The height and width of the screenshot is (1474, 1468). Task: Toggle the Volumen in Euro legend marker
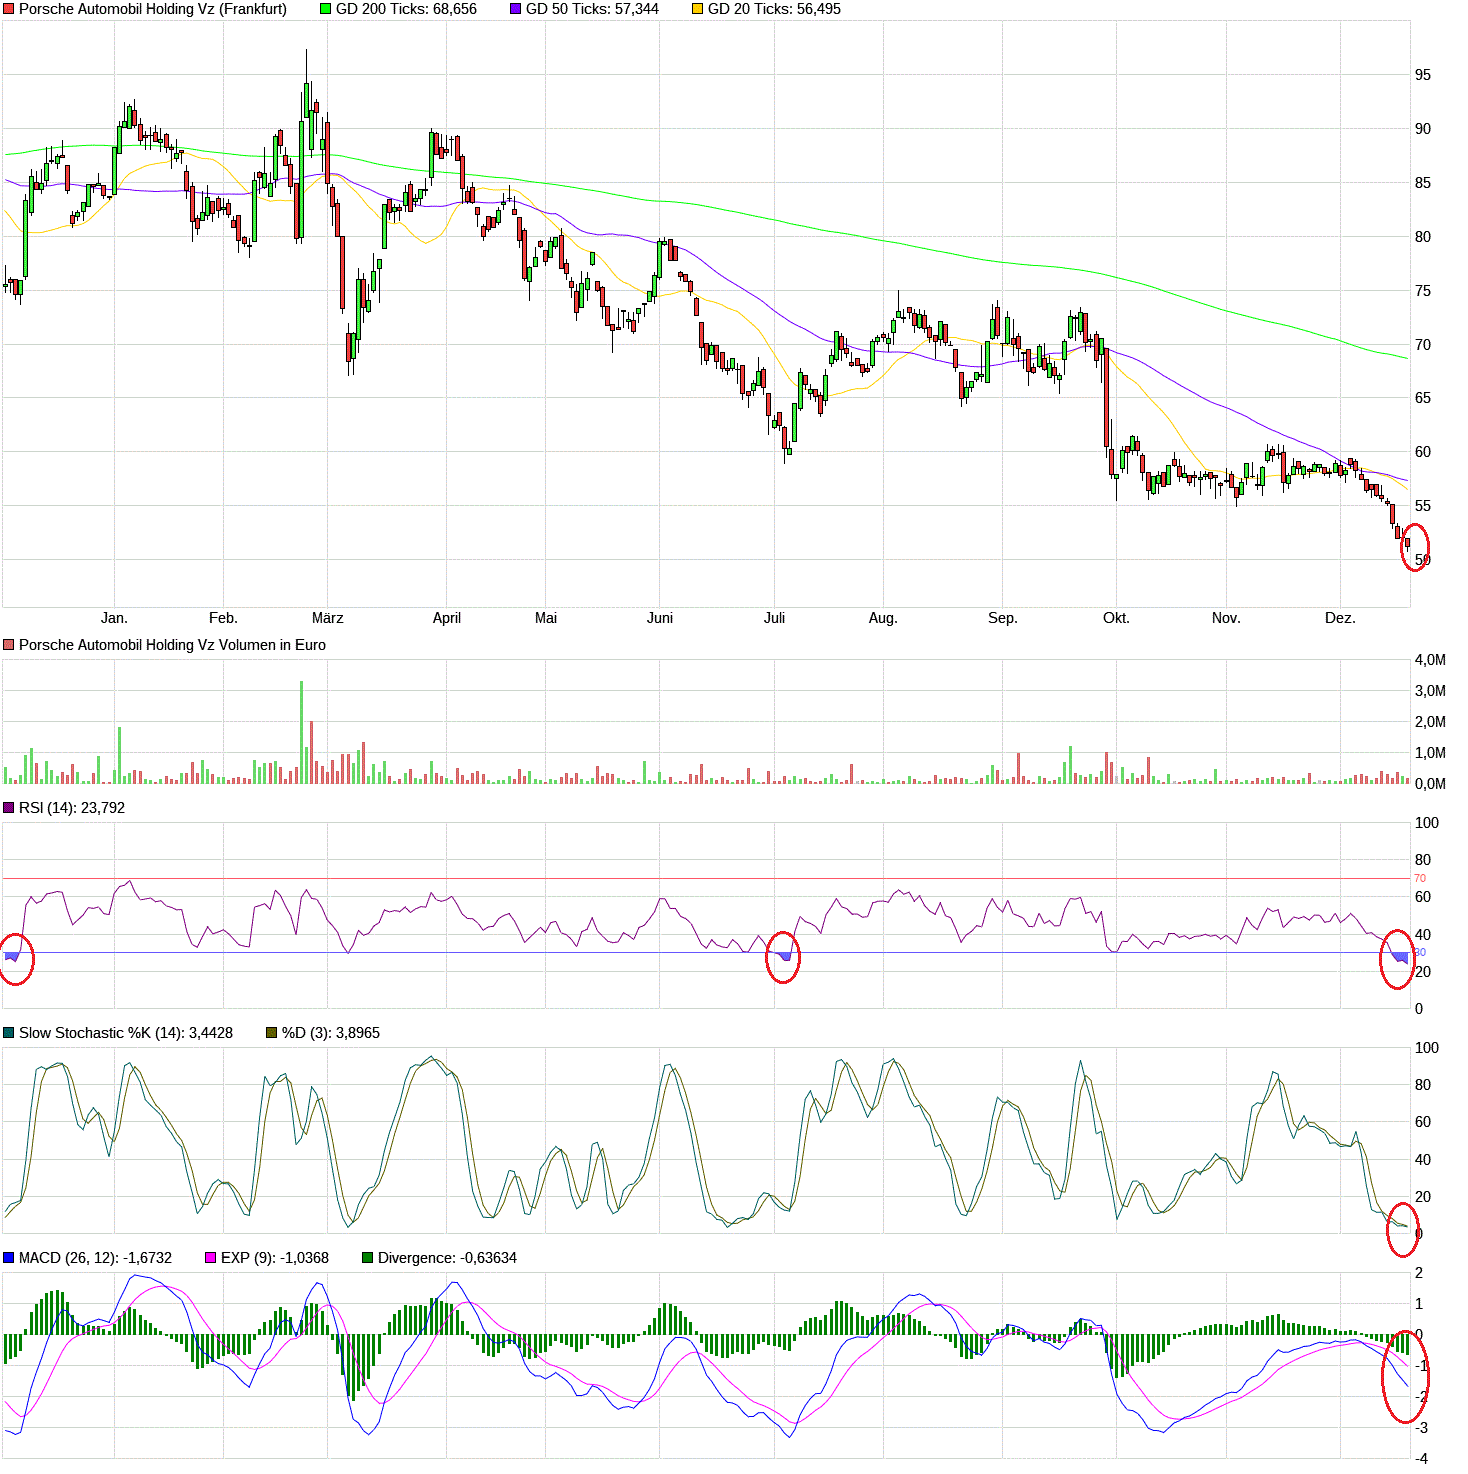[8, 645]
